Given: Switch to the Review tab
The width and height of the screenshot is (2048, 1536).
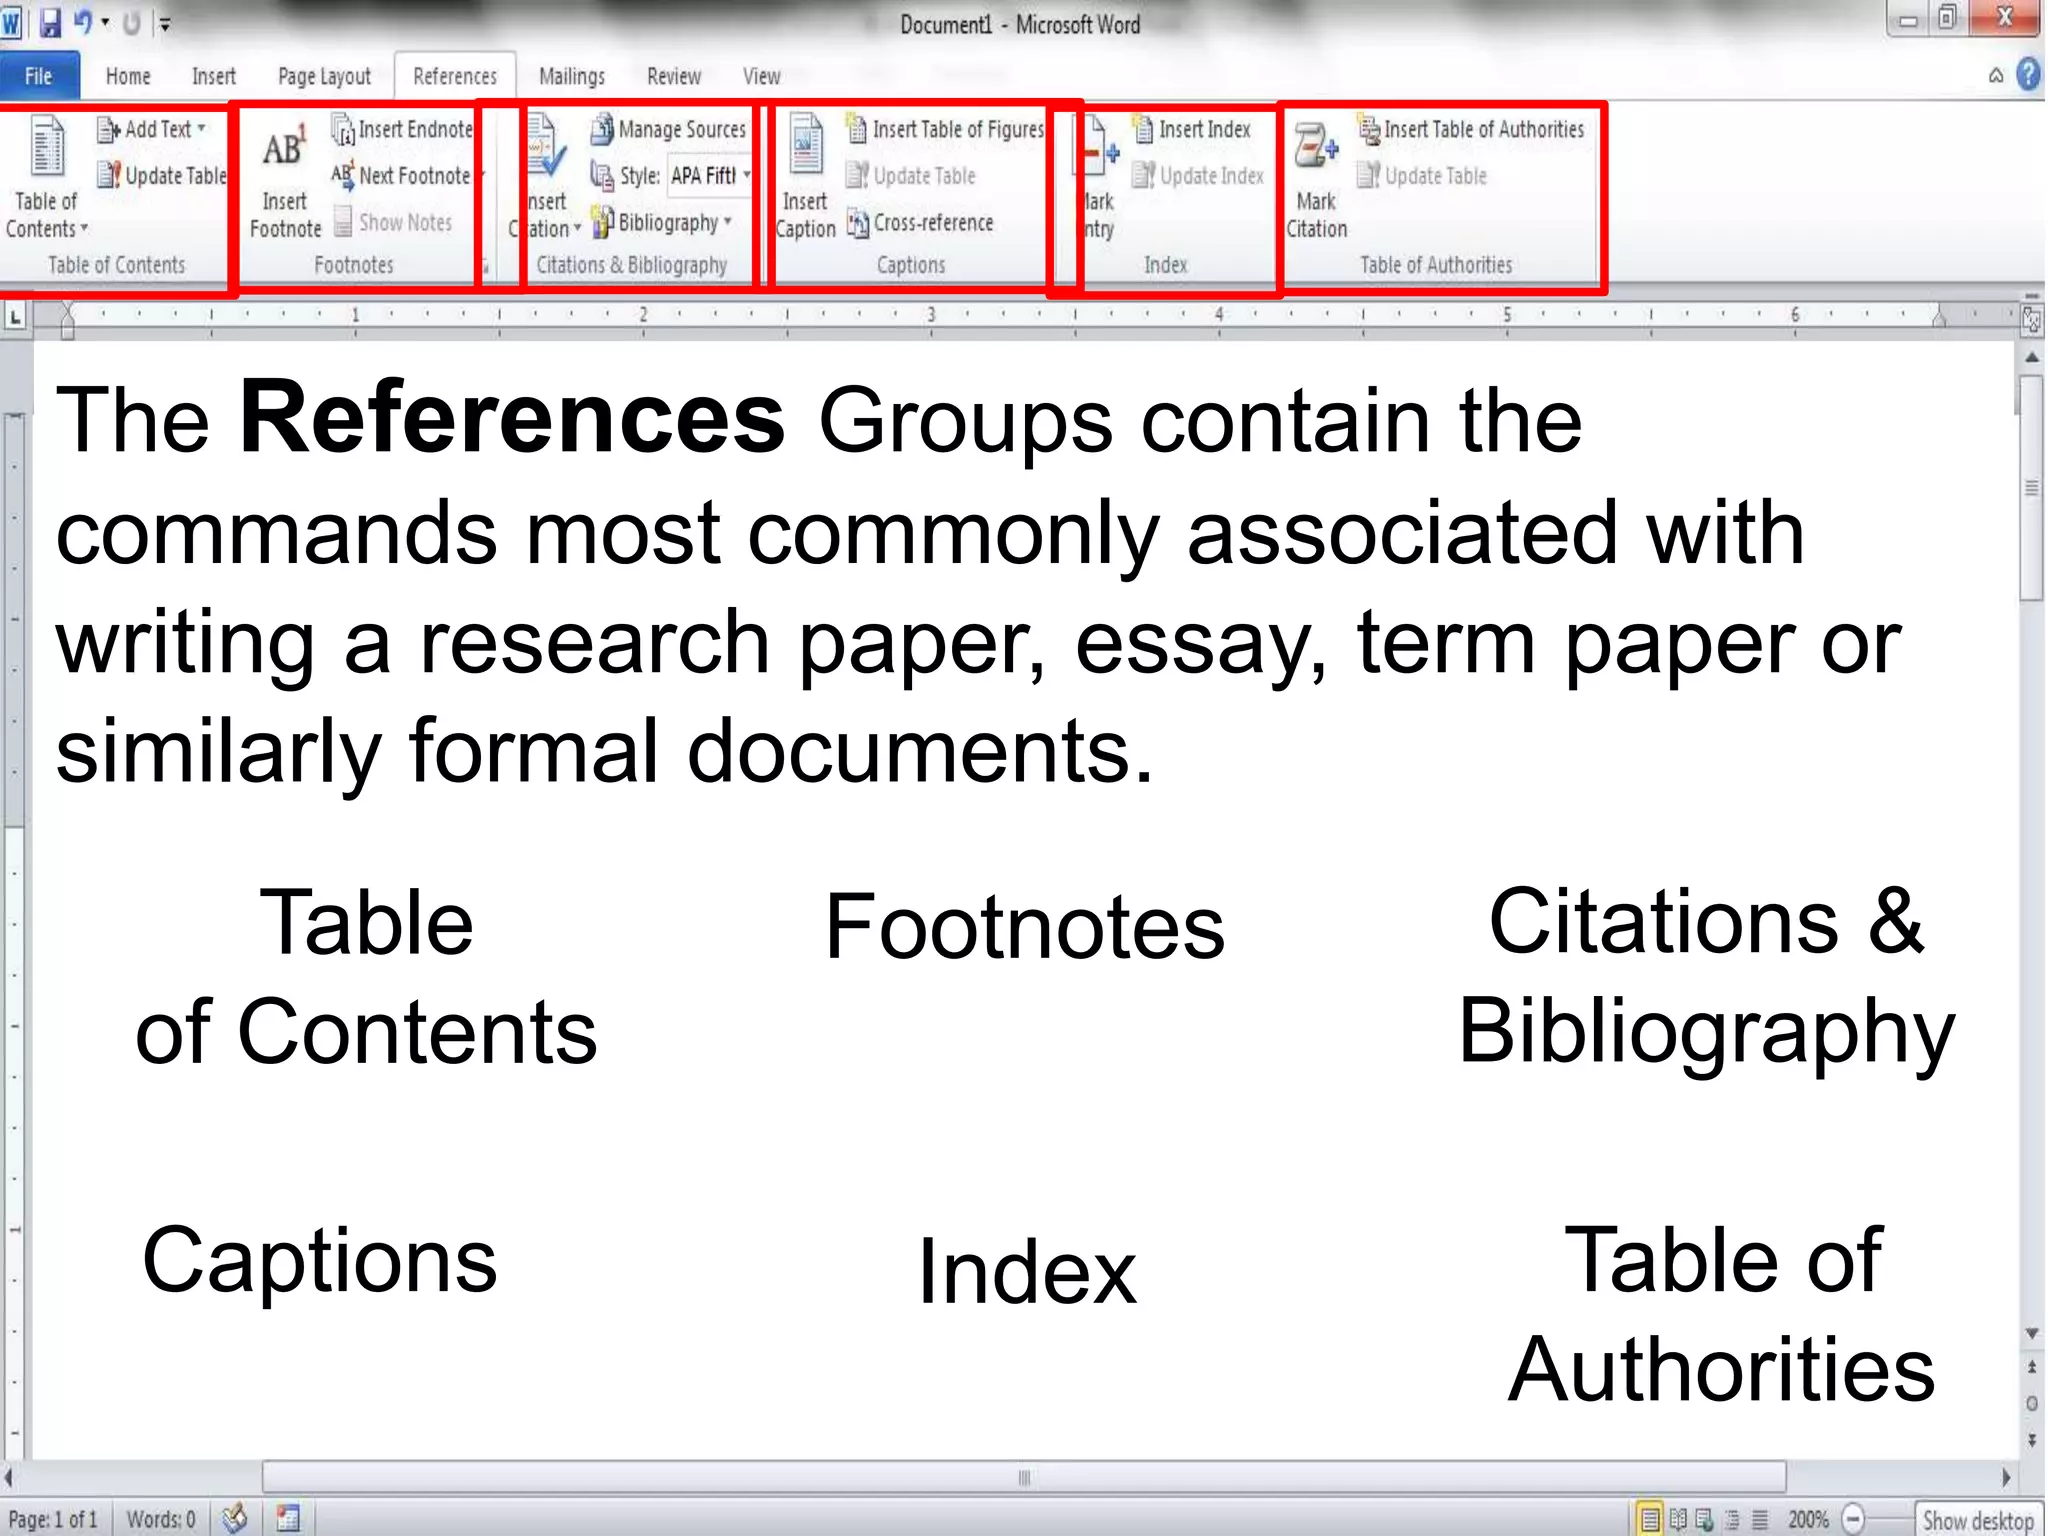Looking at the screenshot, I should click(674, 76).
